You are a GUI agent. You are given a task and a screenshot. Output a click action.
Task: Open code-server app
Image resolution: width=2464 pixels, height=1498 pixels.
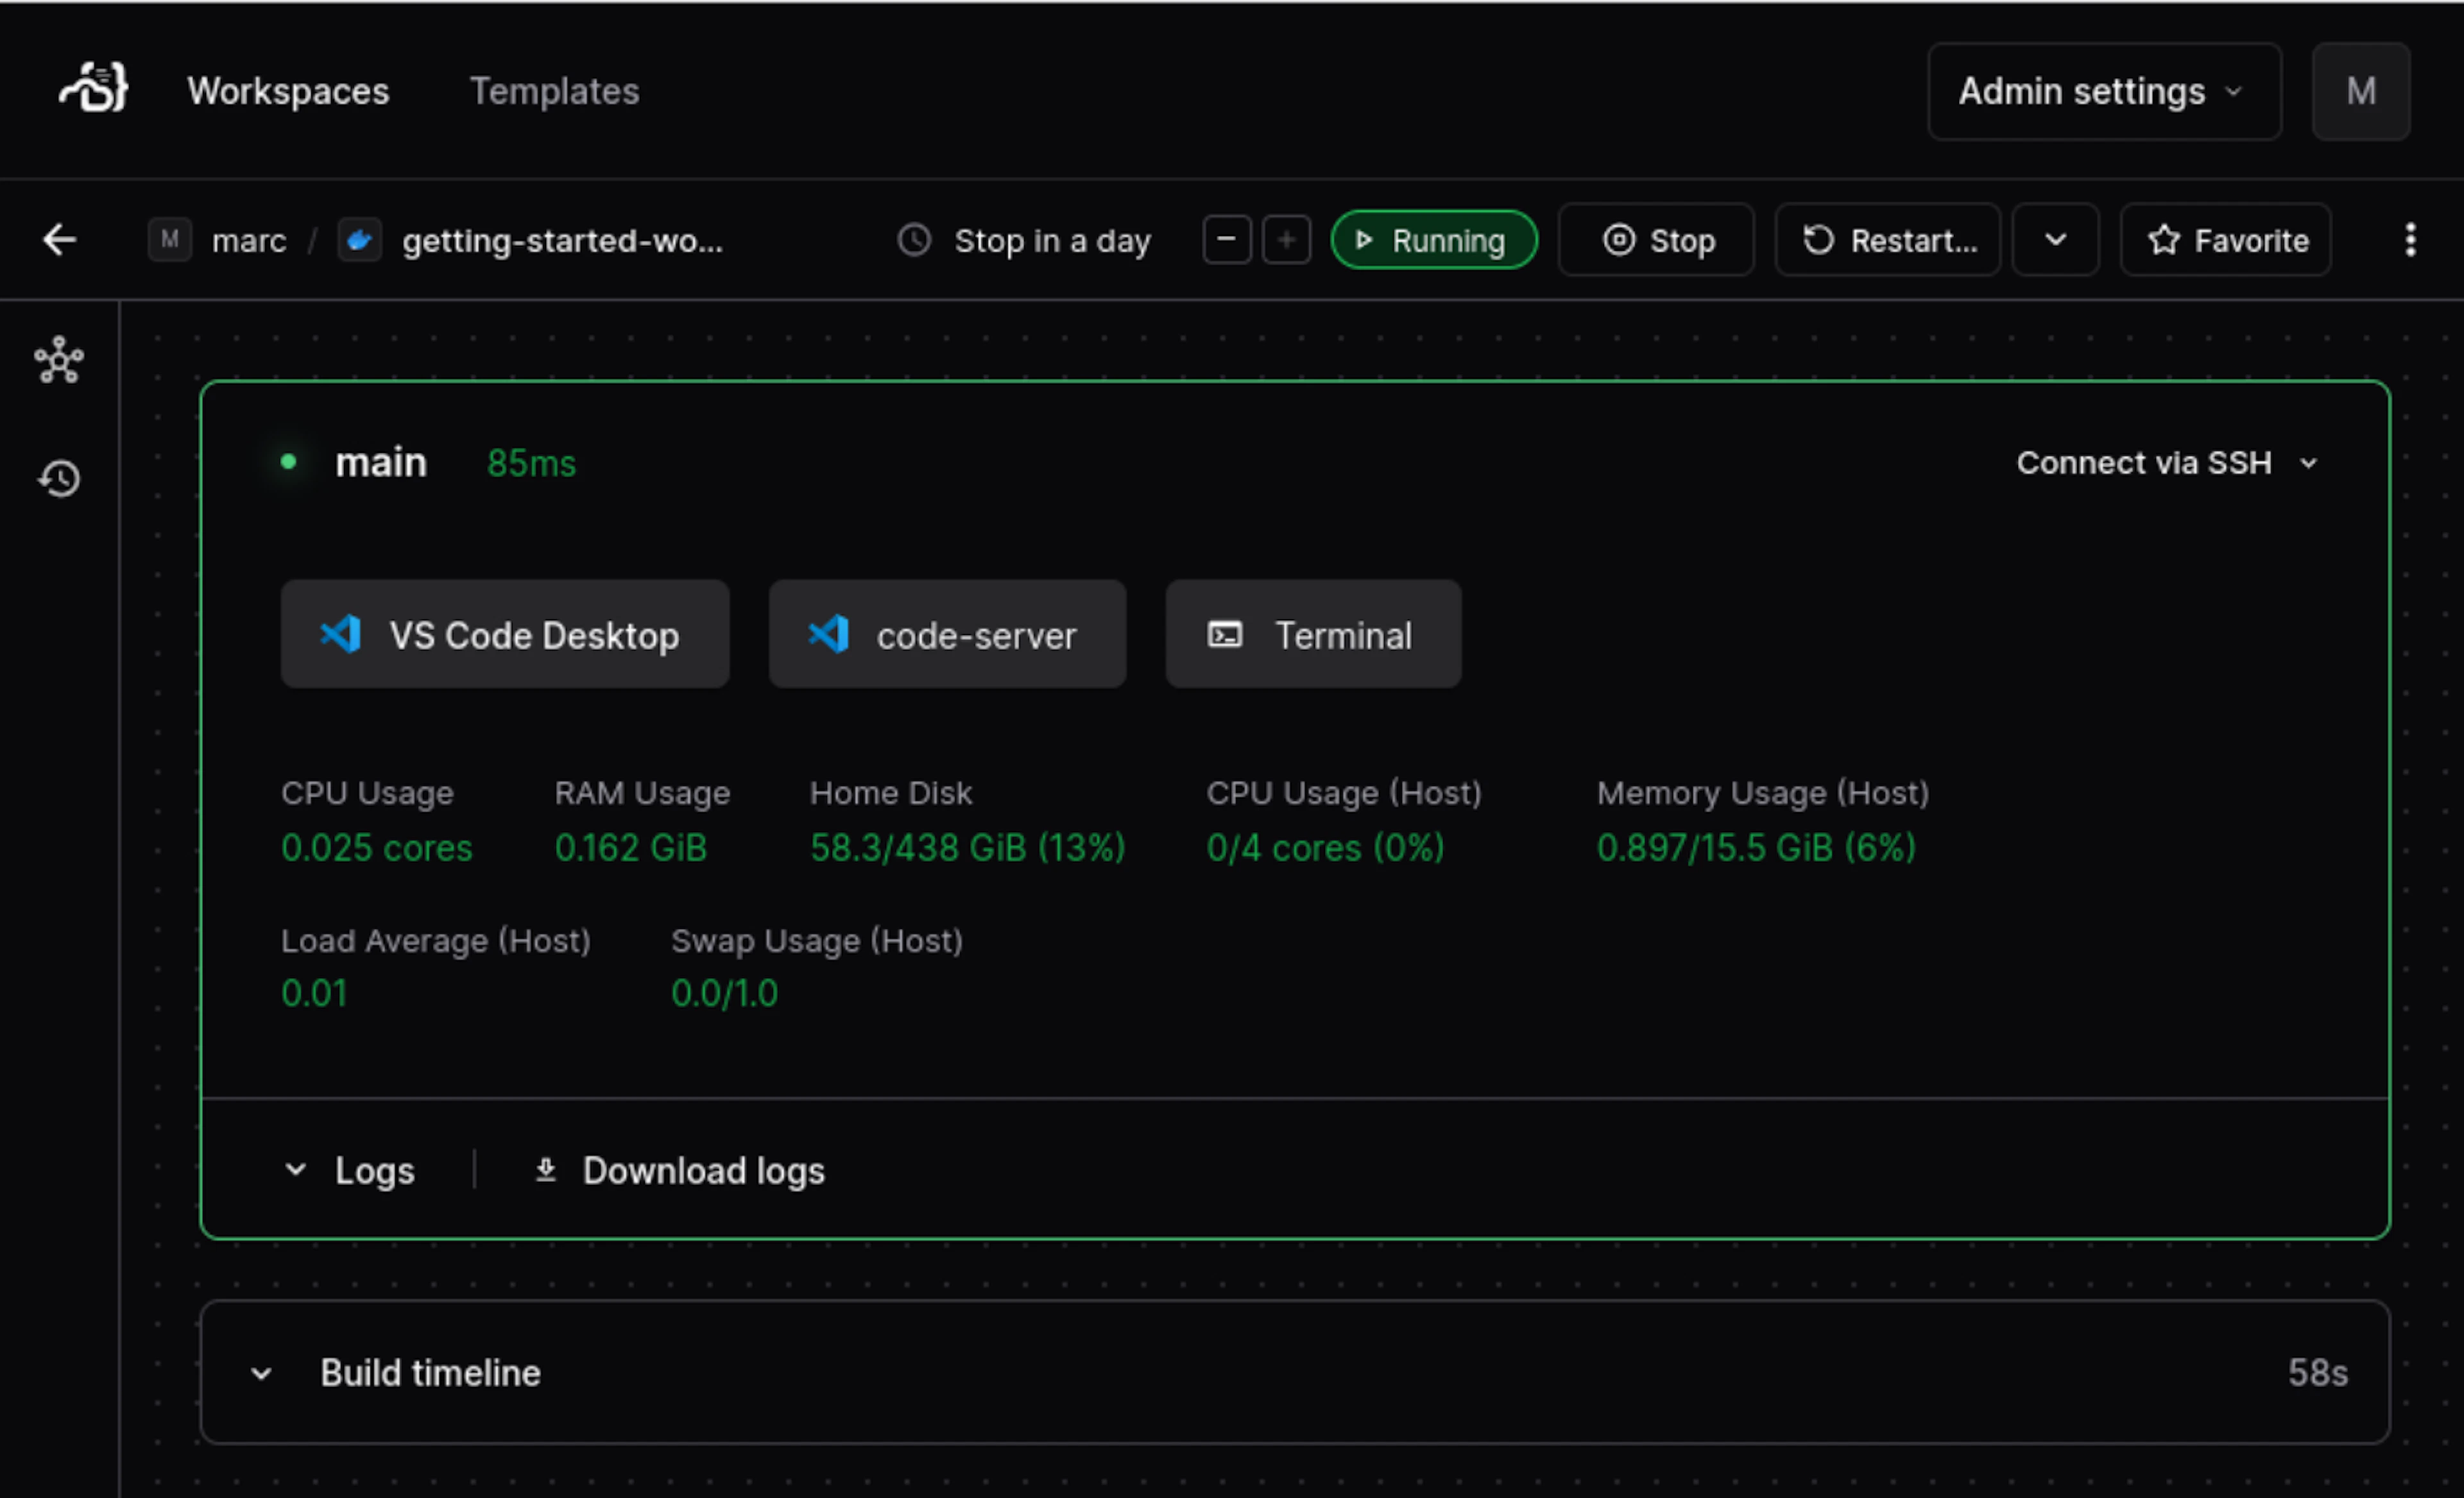947,634
